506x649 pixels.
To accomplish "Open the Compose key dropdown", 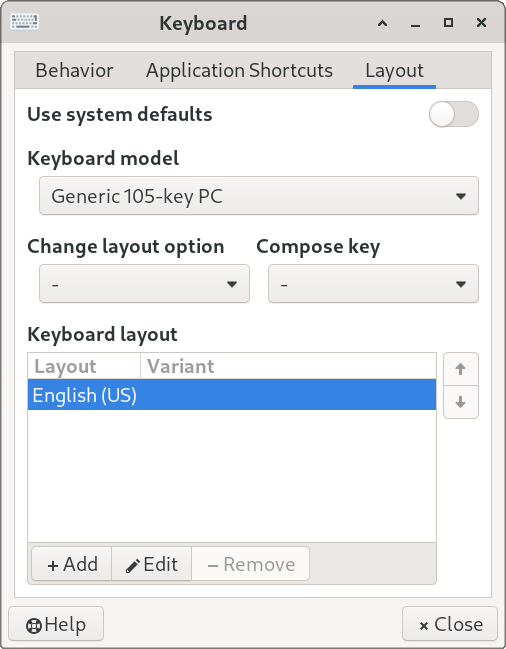I will coord(373,284).
